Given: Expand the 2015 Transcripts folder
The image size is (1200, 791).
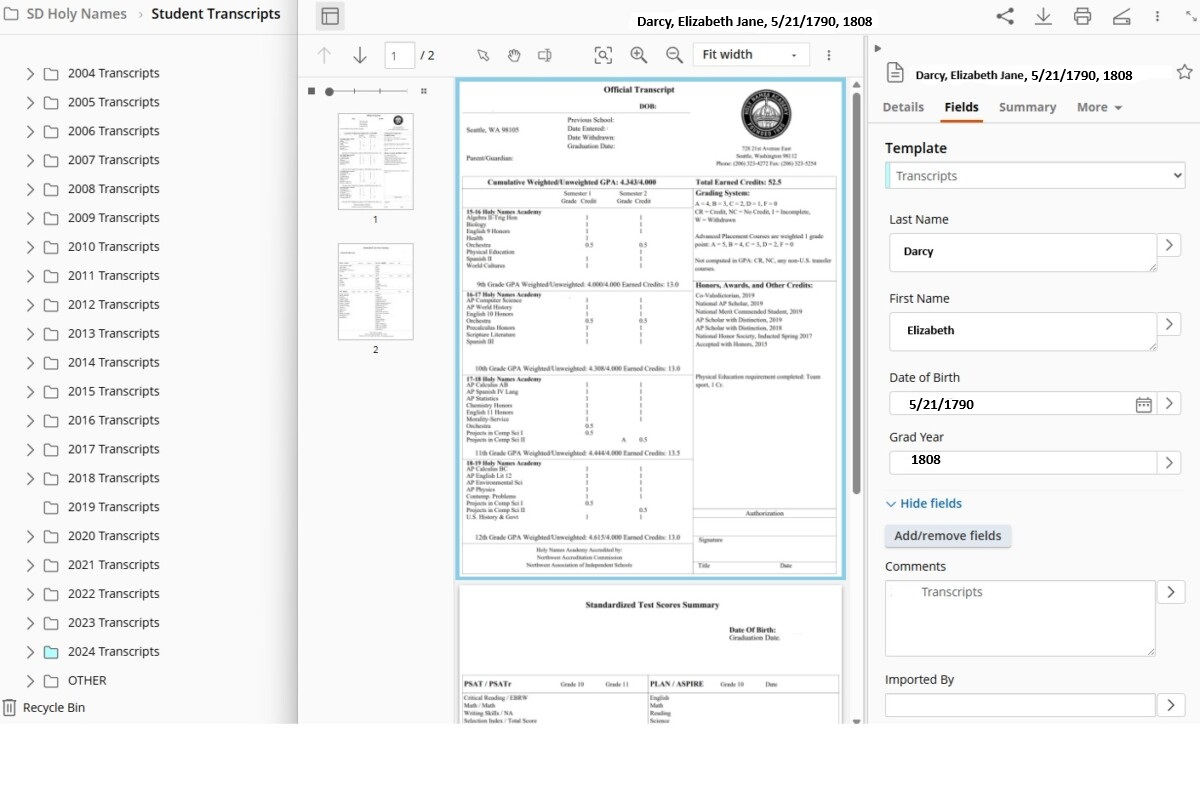Looking at the screenshot, I should coord(30,391).
